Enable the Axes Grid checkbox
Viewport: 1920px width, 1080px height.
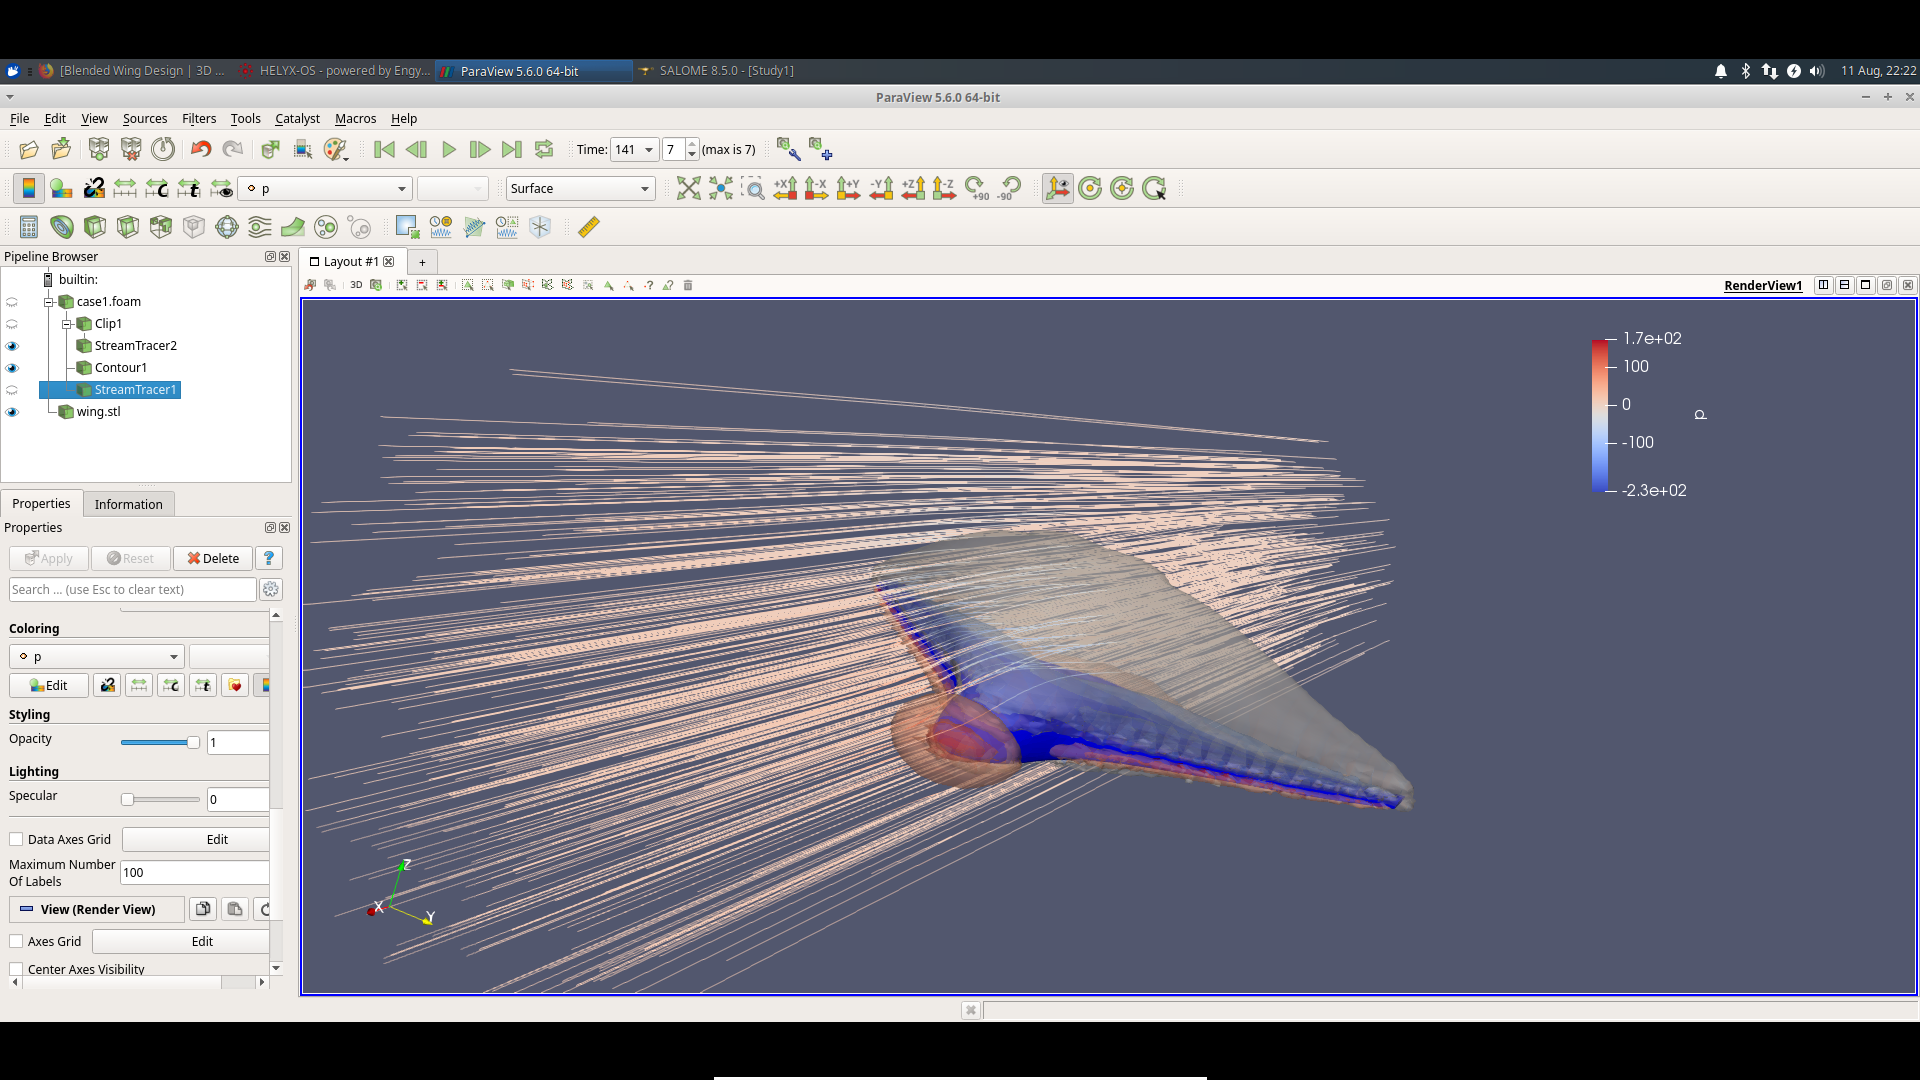pyautogui.click(x=16, y=942)
